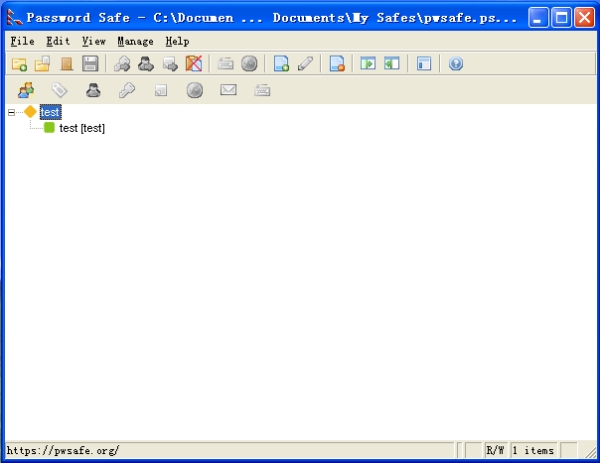This screenshot has width=600, height=463.
Task: Click the Password Safe title bar icon
Action: (x=14, y=17)
